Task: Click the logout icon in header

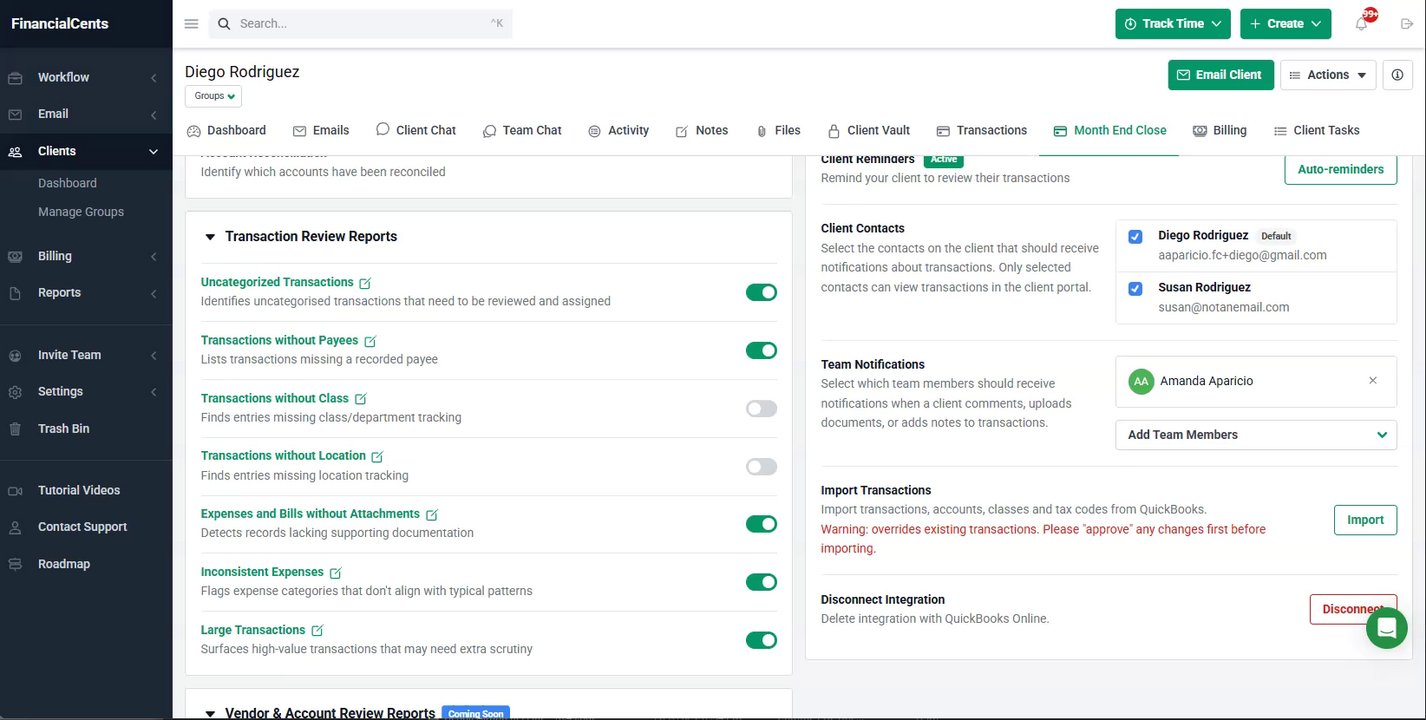Action: pyautogui.click(x=1407, y=24)
